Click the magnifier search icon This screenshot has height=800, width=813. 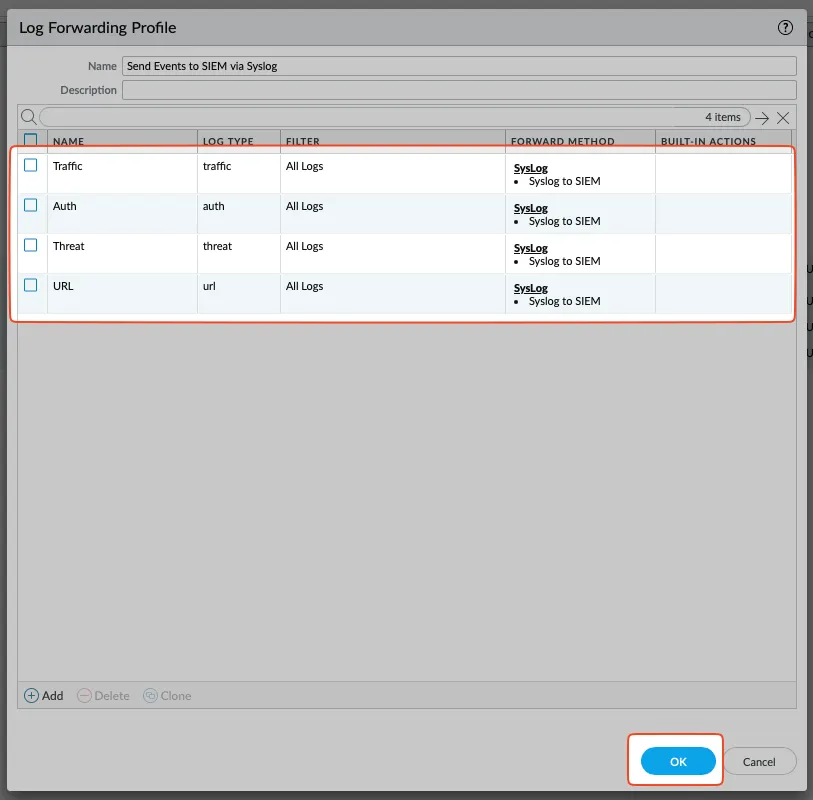click(x=29, y=117)
